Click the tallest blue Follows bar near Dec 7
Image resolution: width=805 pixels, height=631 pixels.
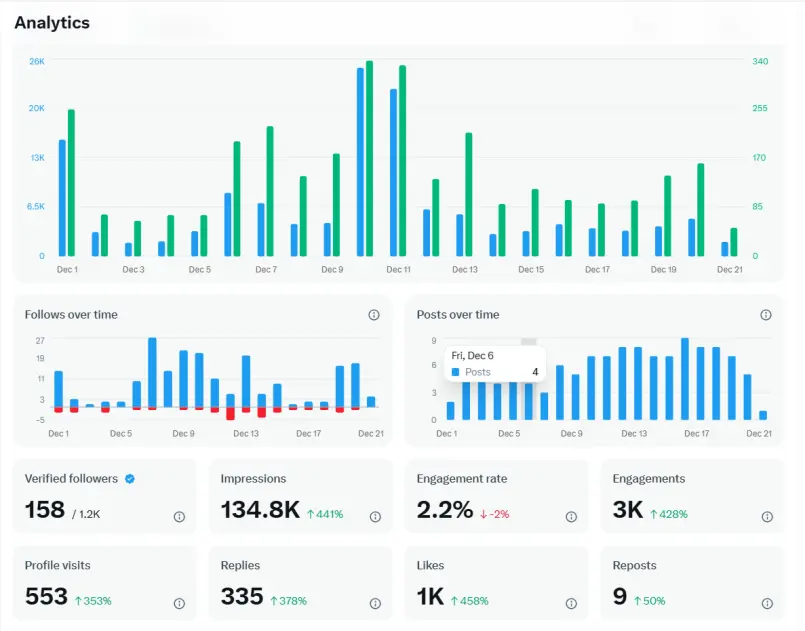pos(152,372)
